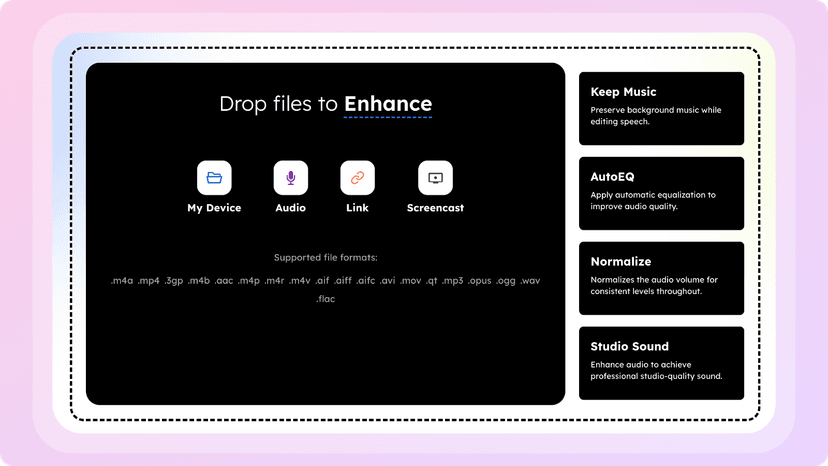Viewport: 828px width, 466px height.
Task: Click the .m4a format text
Action: coord(122,281)
